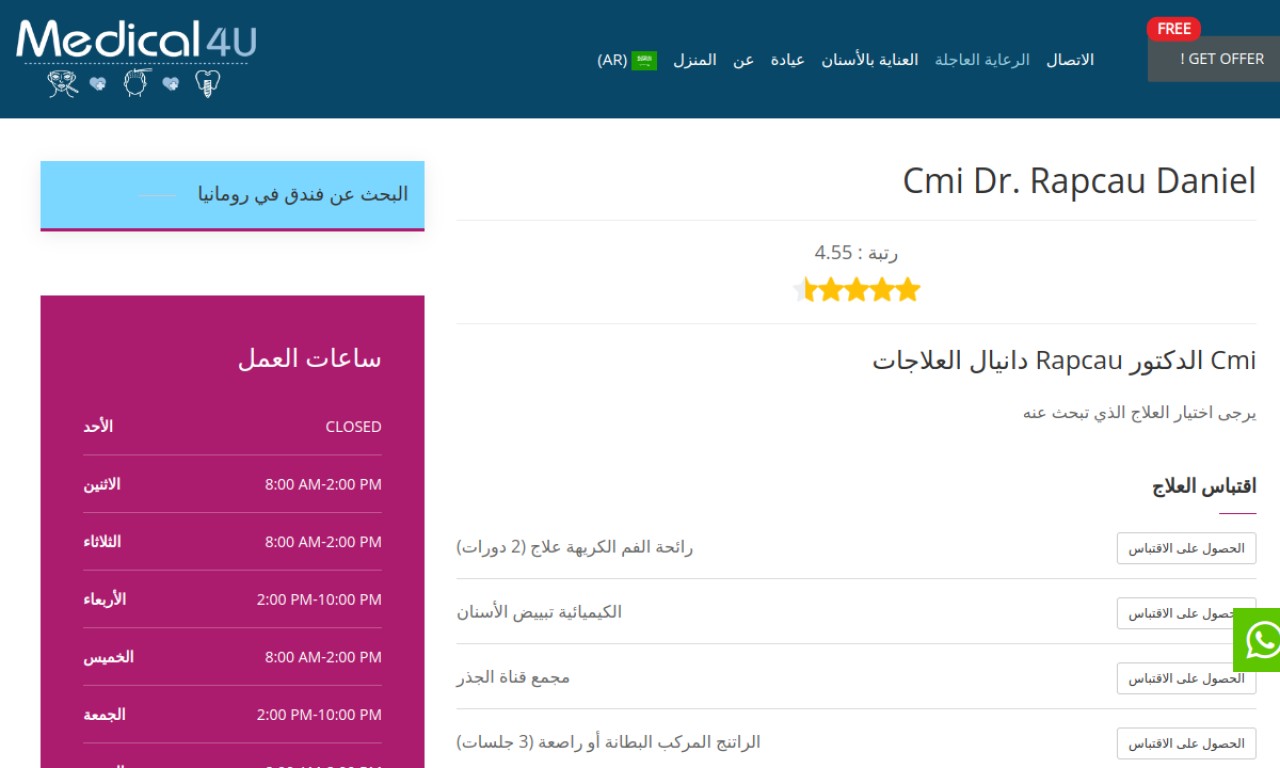Click the Saudi flag language icon
This screenshot has width=1280, height=768.
click(644, 60)
